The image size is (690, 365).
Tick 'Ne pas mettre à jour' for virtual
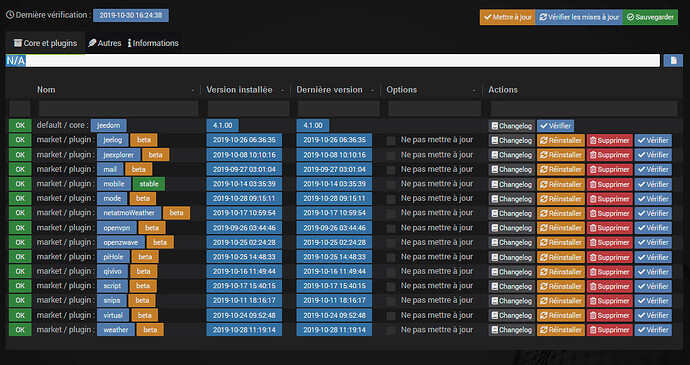(391, 316)
